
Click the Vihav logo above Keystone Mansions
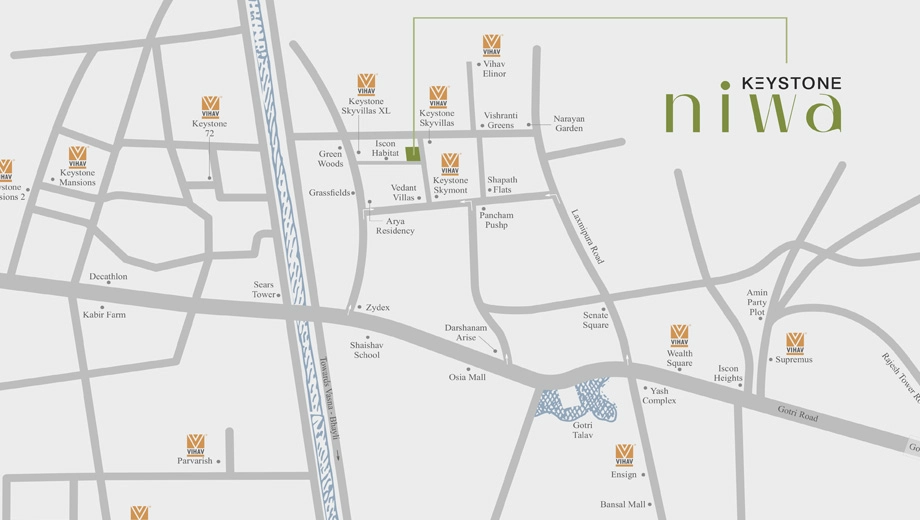click(x=77, y=157)
